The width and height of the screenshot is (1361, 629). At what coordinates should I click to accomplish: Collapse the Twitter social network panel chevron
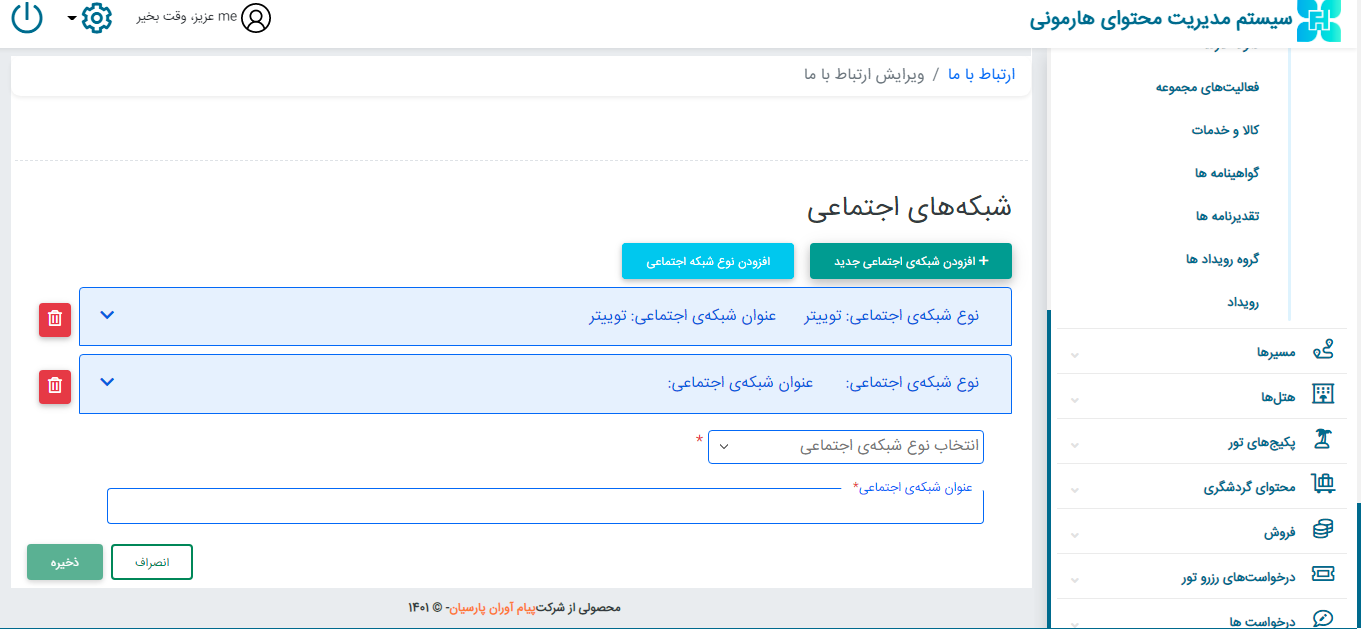pos(108,315)
